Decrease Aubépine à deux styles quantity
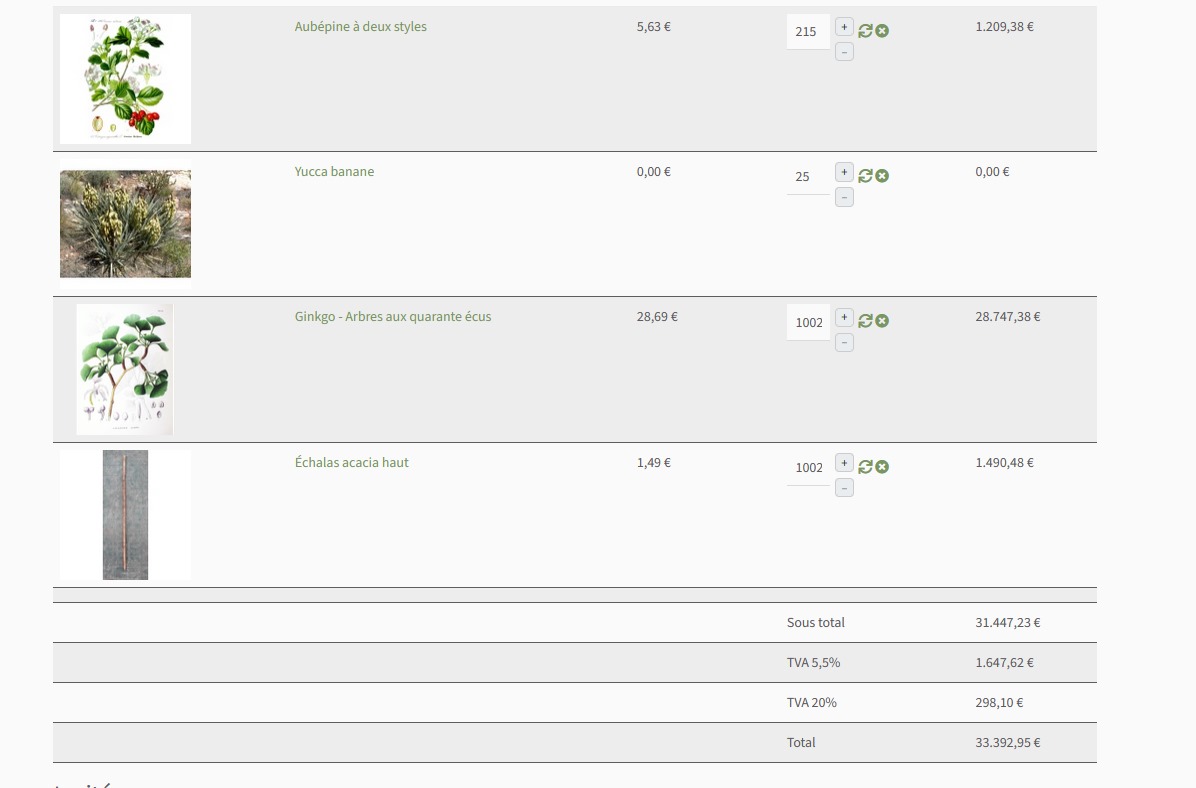The image size is (1196, 788). click(844, 52)
